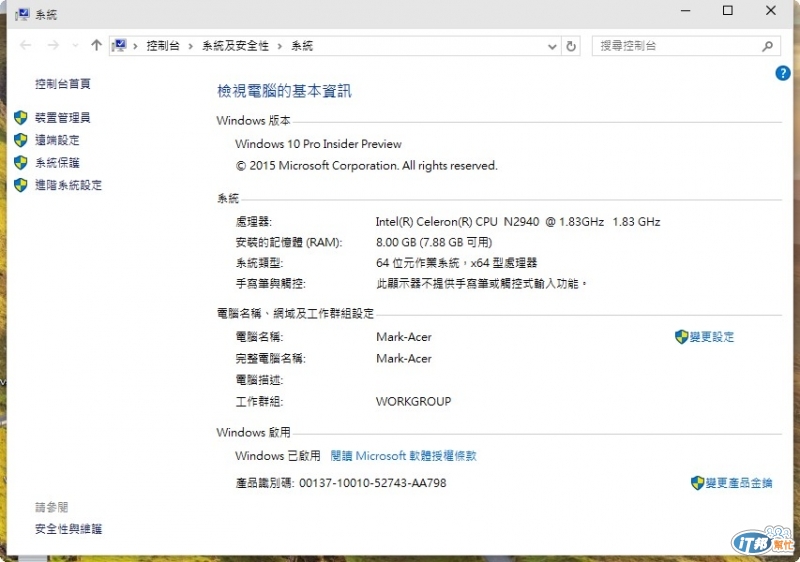
Task: Go back with the back arrow
Action: [x=26, y=45]
